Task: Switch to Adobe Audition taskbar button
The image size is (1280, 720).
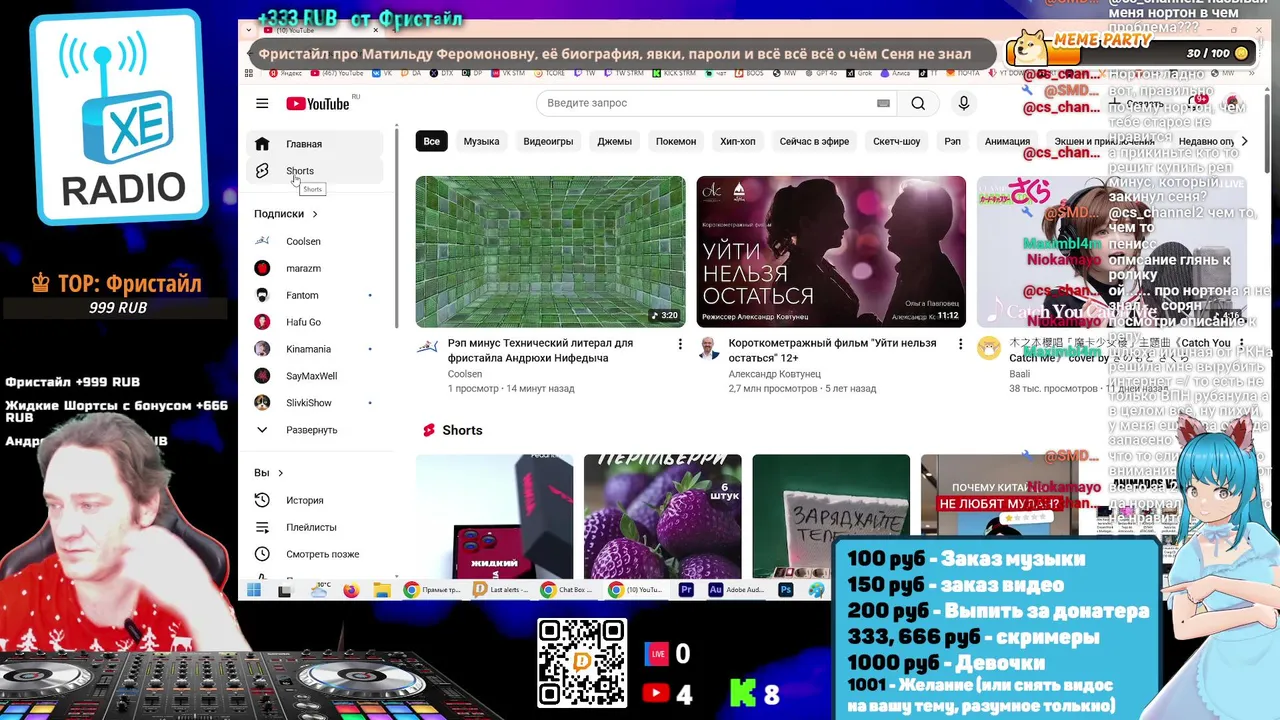Action: 736,590
